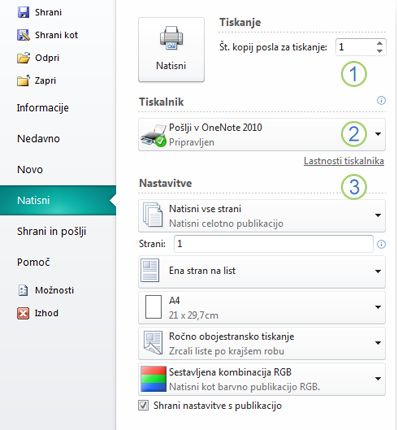
Task: Expand the Natisni vse strani dropdown
Action: pos(378,215)
